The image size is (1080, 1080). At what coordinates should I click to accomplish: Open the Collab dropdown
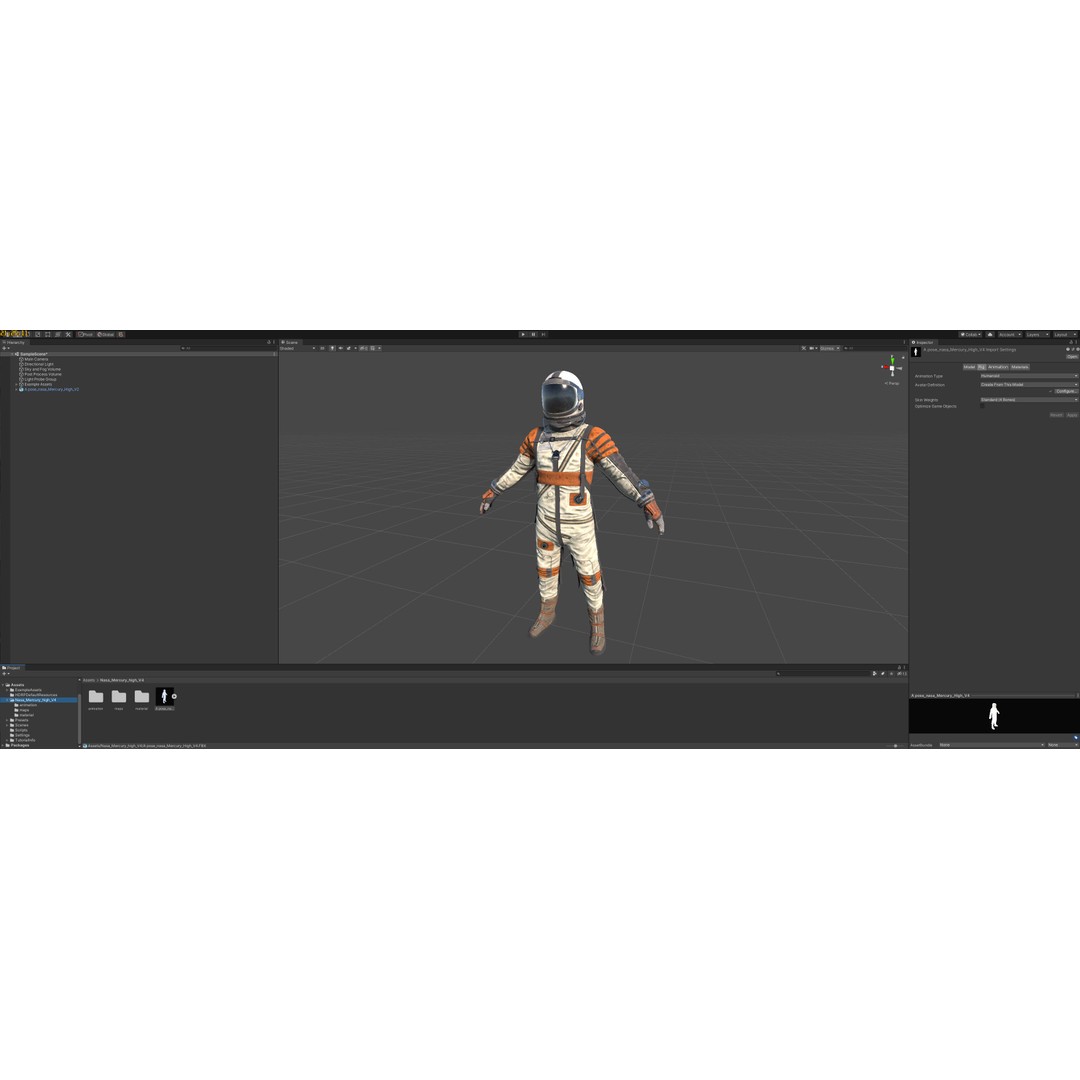click(x=970, y=335)
